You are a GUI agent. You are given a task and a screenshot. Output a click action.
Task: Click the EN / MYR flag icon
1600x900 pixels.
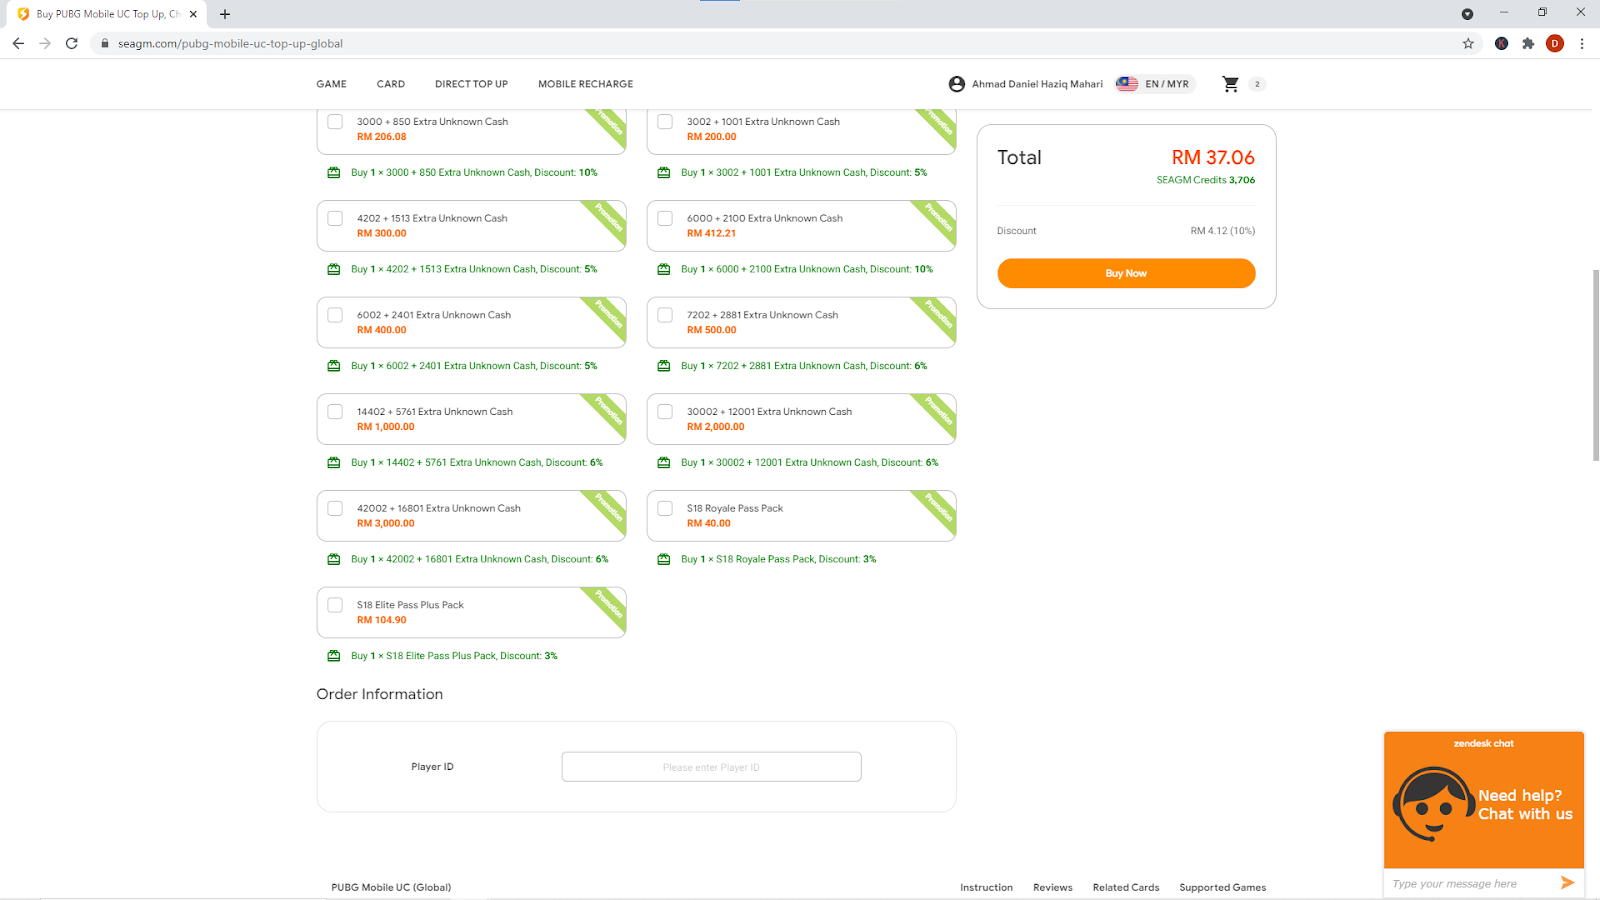click(x=1127, y=84)
